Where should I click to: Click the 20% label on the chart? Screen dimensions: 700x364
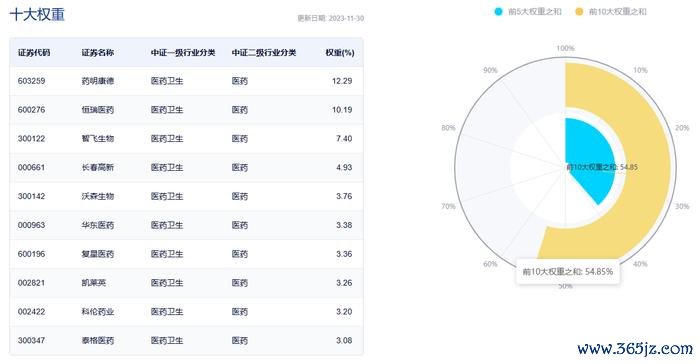(x=682, y=128)
